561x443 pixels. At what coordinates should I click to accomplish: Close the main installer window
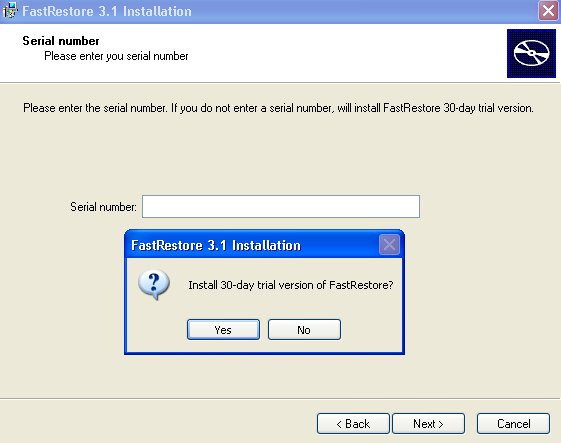tap(548, 11)
